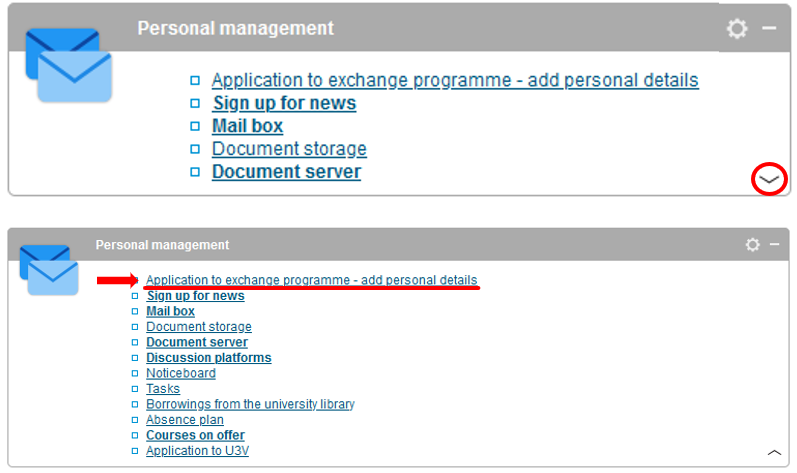Open Mail box link in upper panel

pyautogui.click(x=247, y=126)
